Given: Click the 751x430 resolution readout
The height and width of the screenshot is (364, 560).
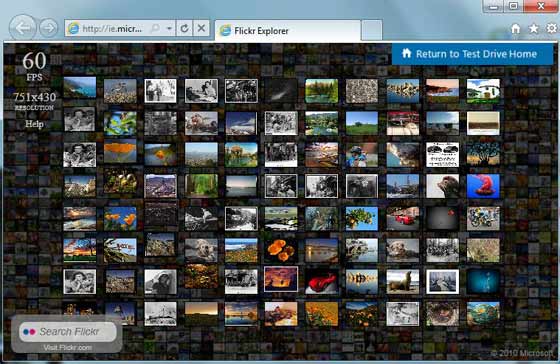Looking at the screenshot, I should tap(35, 101).
